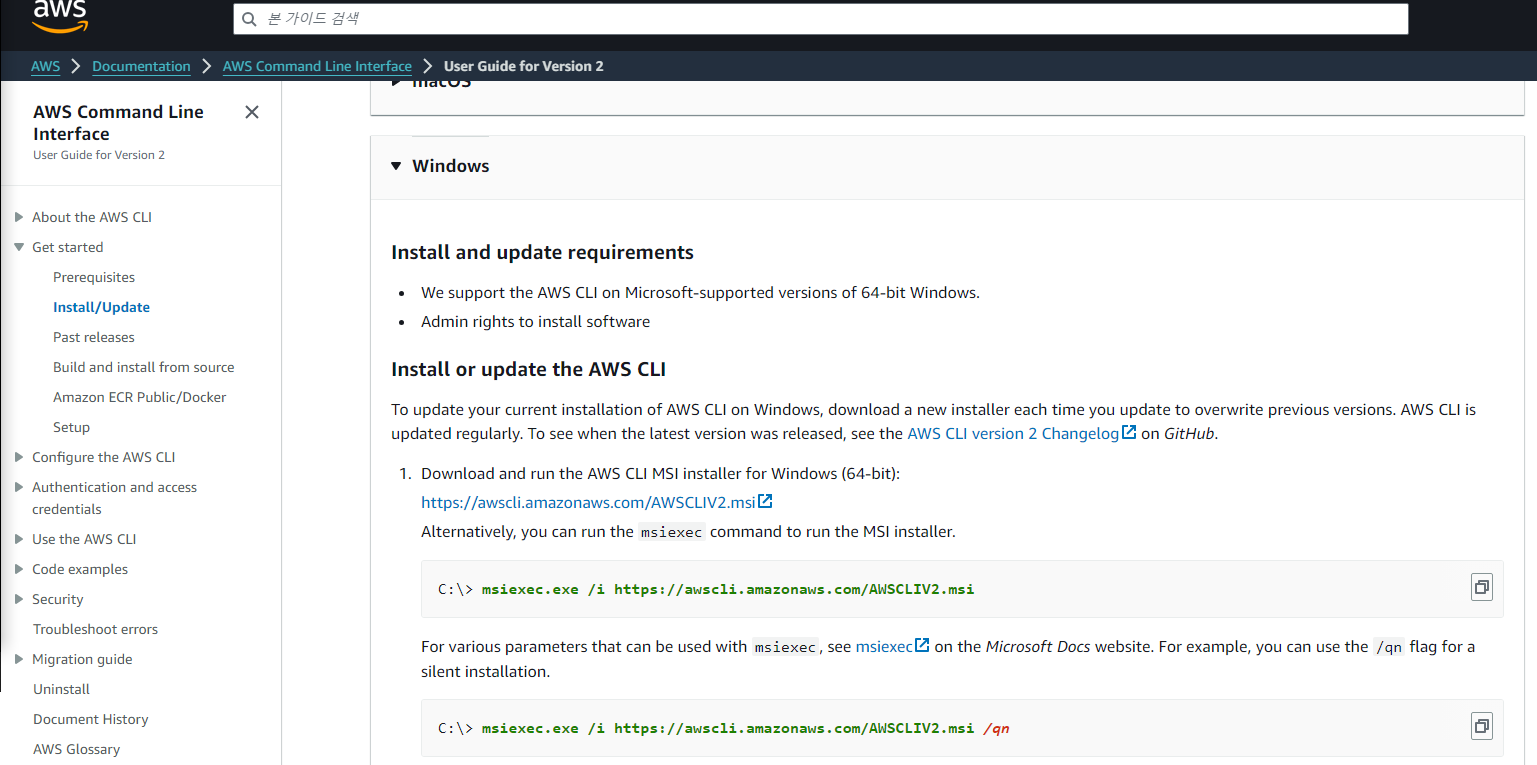The height and width of the screenshot is (765, 1537).
Task: Expand the Security node
Action: pyautogui.click(x=18, y=599)
